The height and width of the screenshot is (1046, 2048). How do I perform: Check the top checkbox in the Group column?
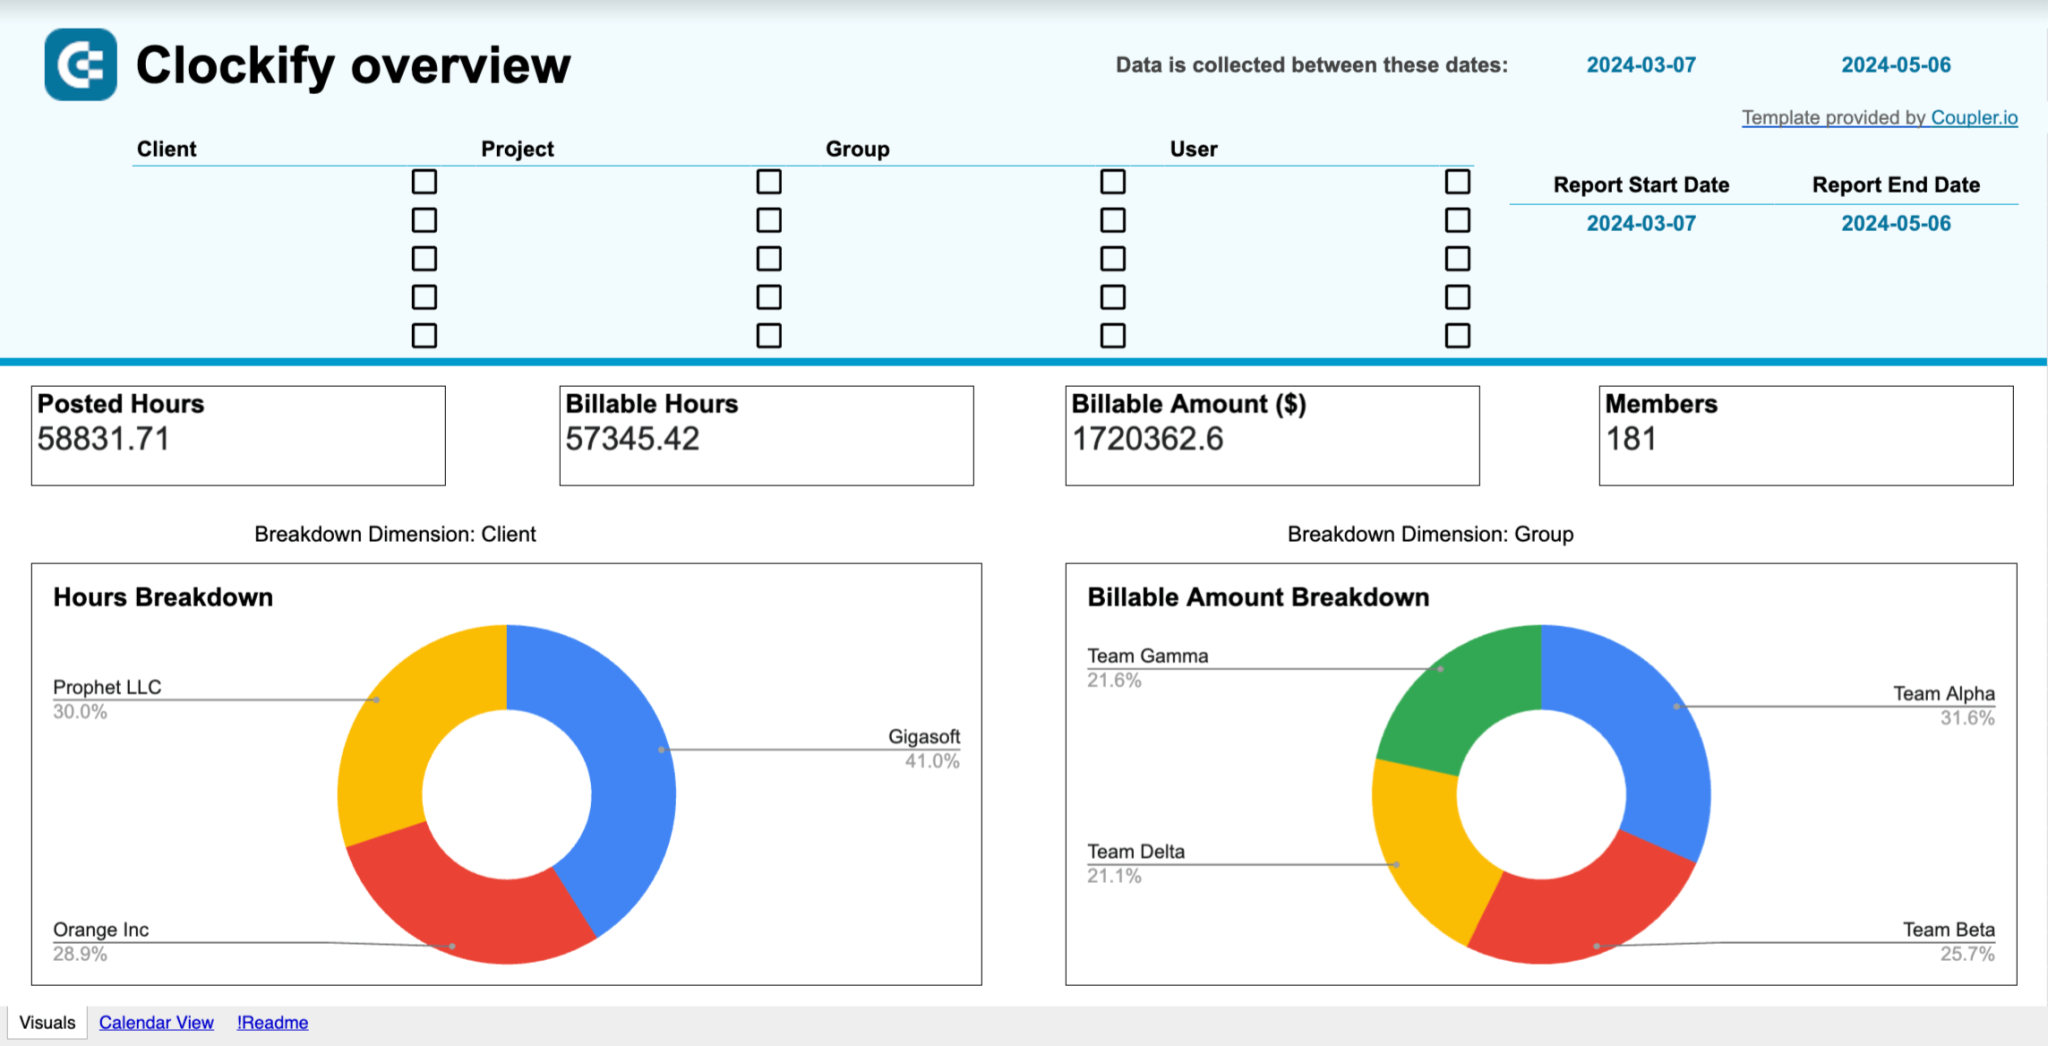pyautogui.click(x=1112, y=181)
